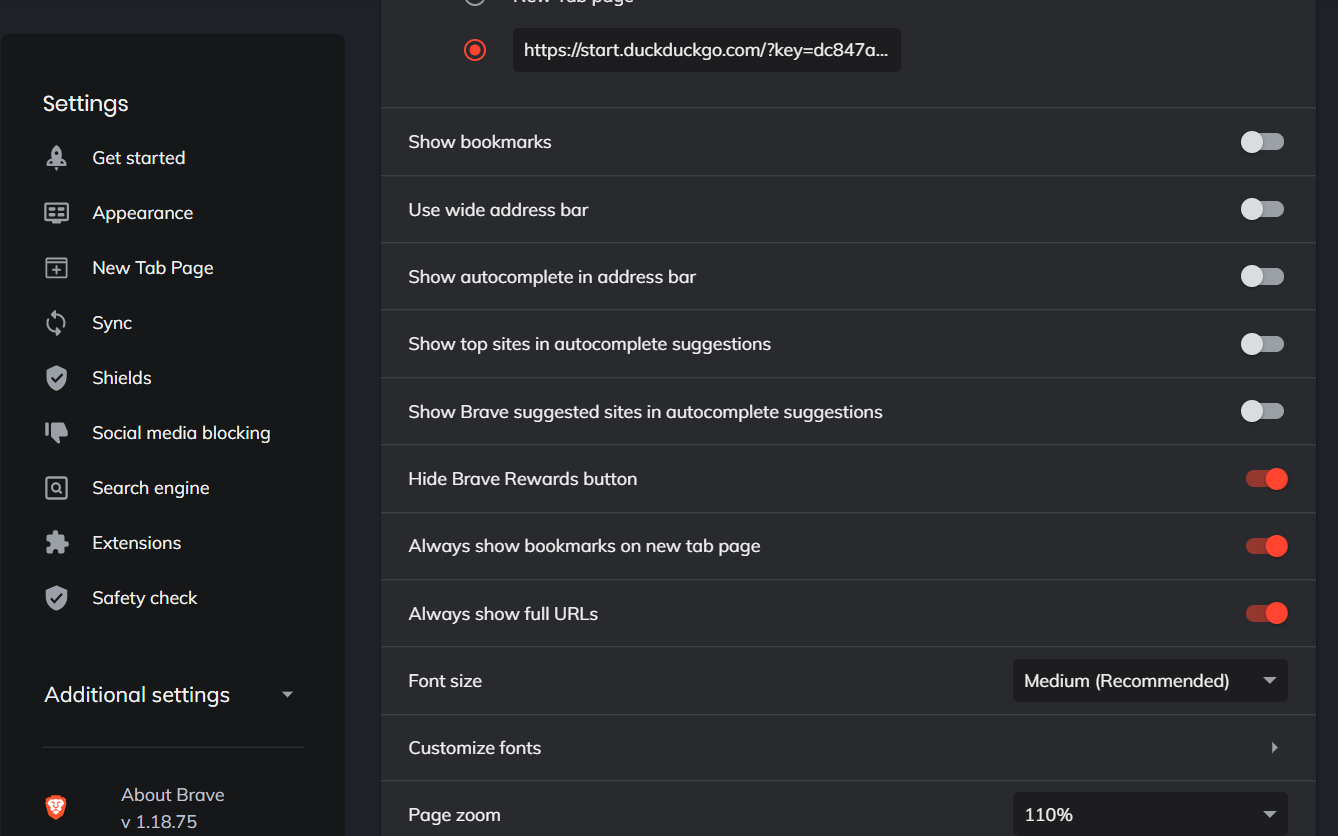Viewport: 1338px width, 836px height.
Task: Open the Safety check settings page
Action: tap(145, 598)
